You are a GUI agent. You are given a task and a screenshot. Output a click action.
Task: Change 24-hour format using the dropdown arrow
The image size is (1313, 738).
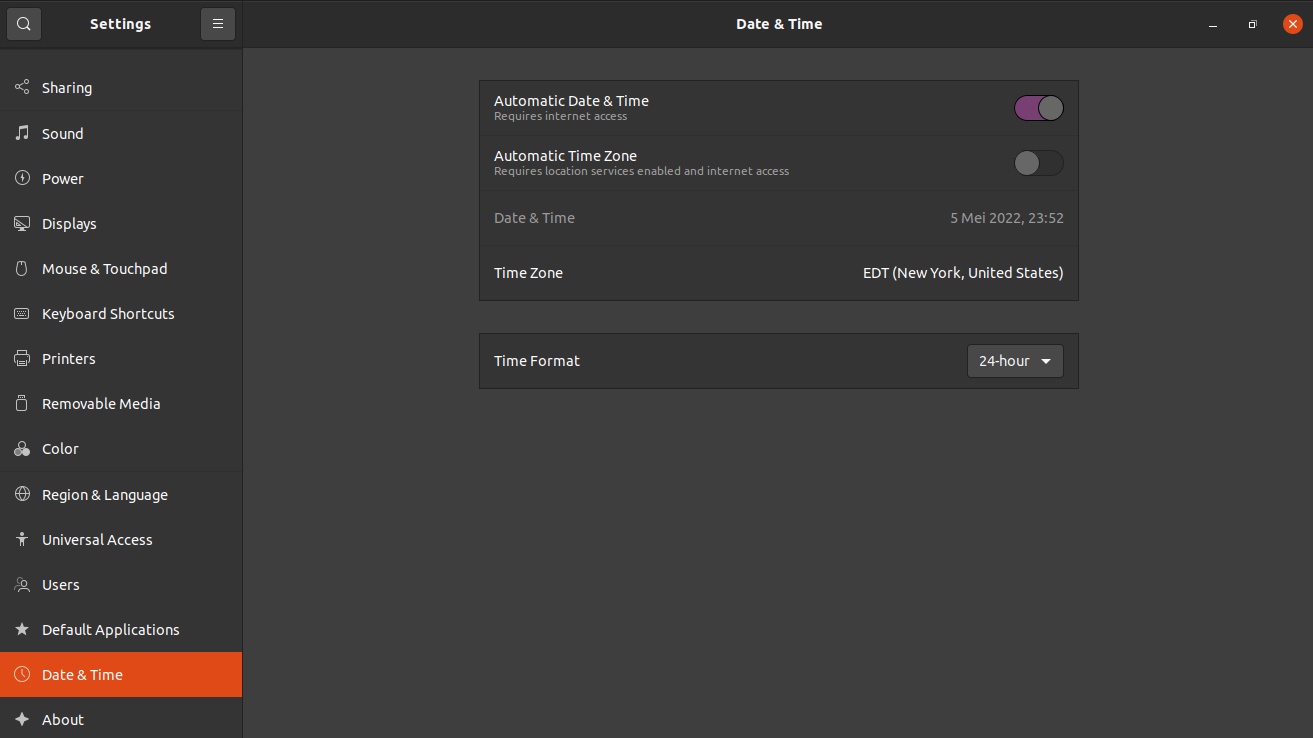(x=1046, y=360)
